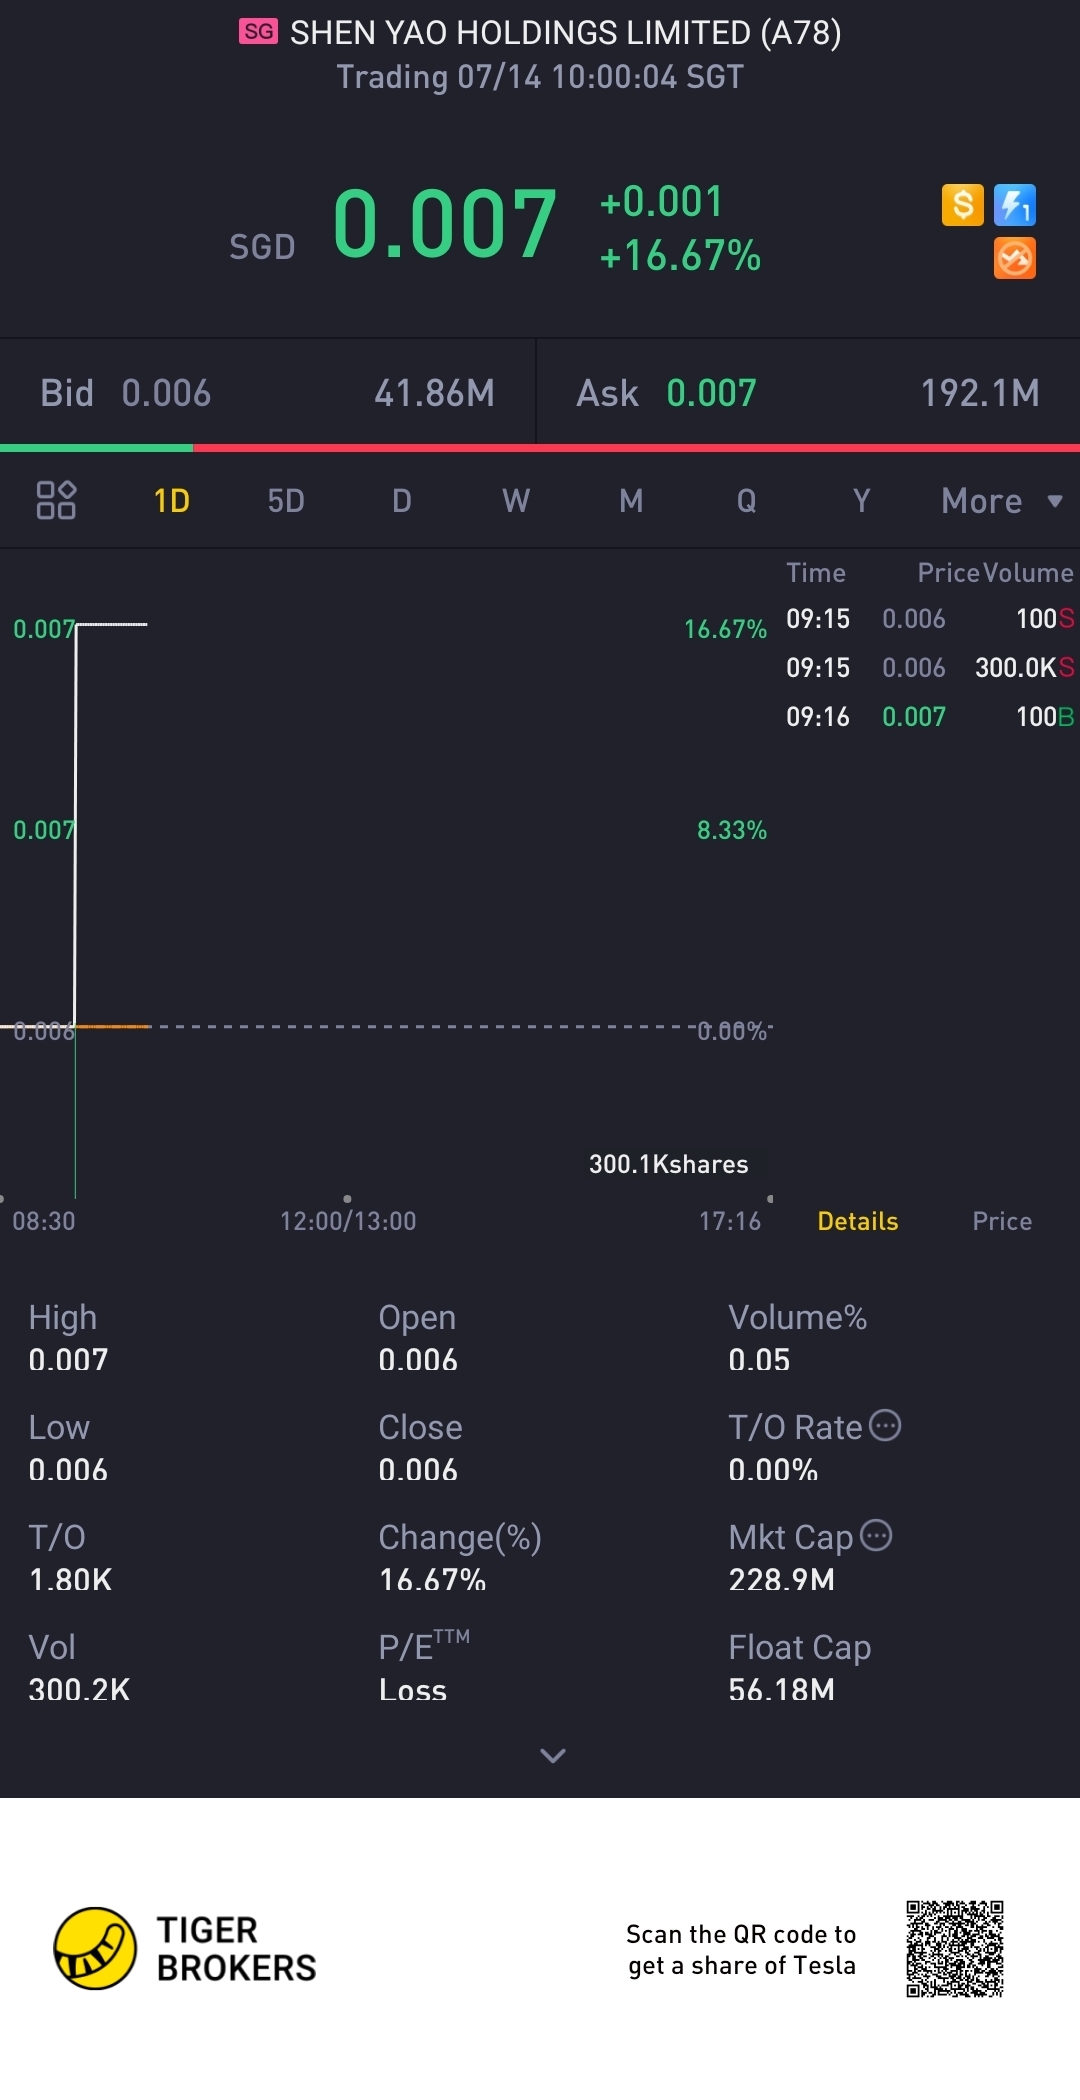Screen dimensions: 1080x2100
Task: Tap the green-red bid/ask ratio bar
Action: (540, 448)
